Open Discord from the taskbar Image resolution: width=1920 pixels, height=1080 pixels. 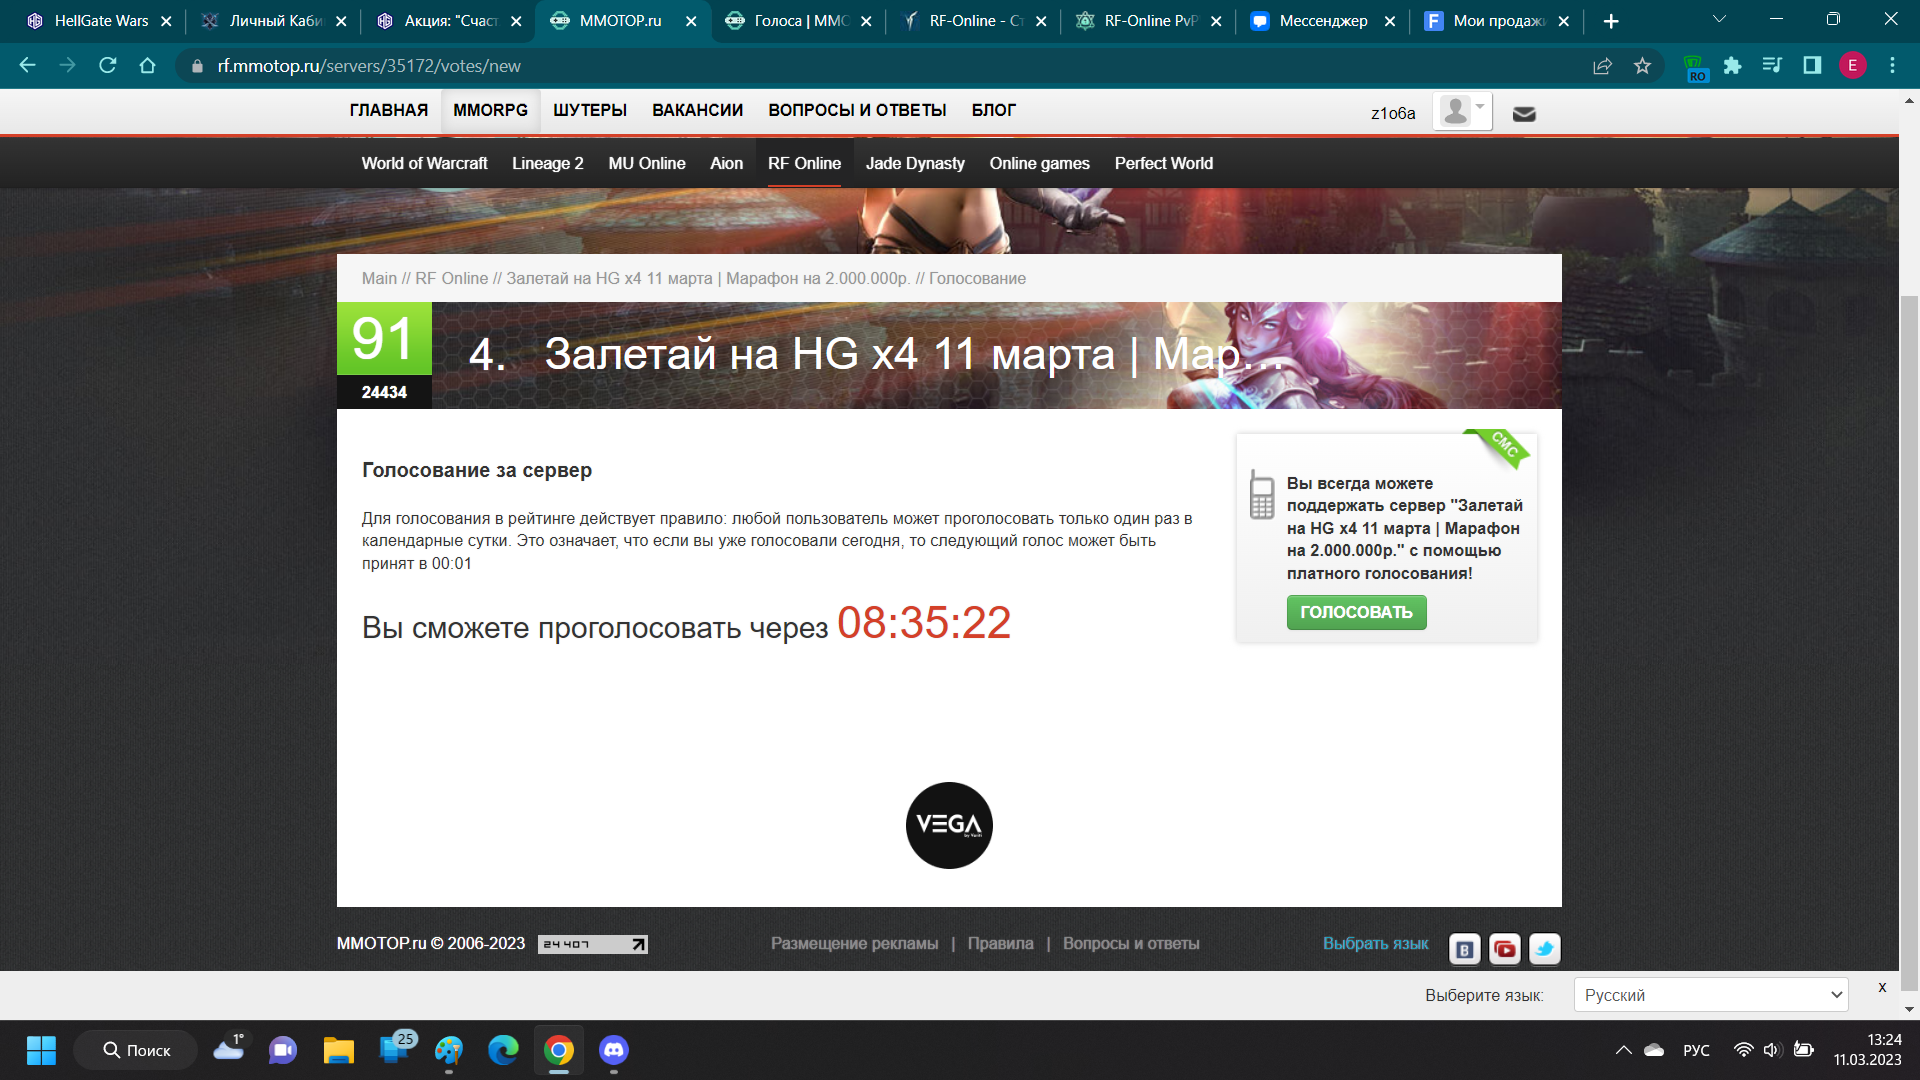coord(613,1050)
